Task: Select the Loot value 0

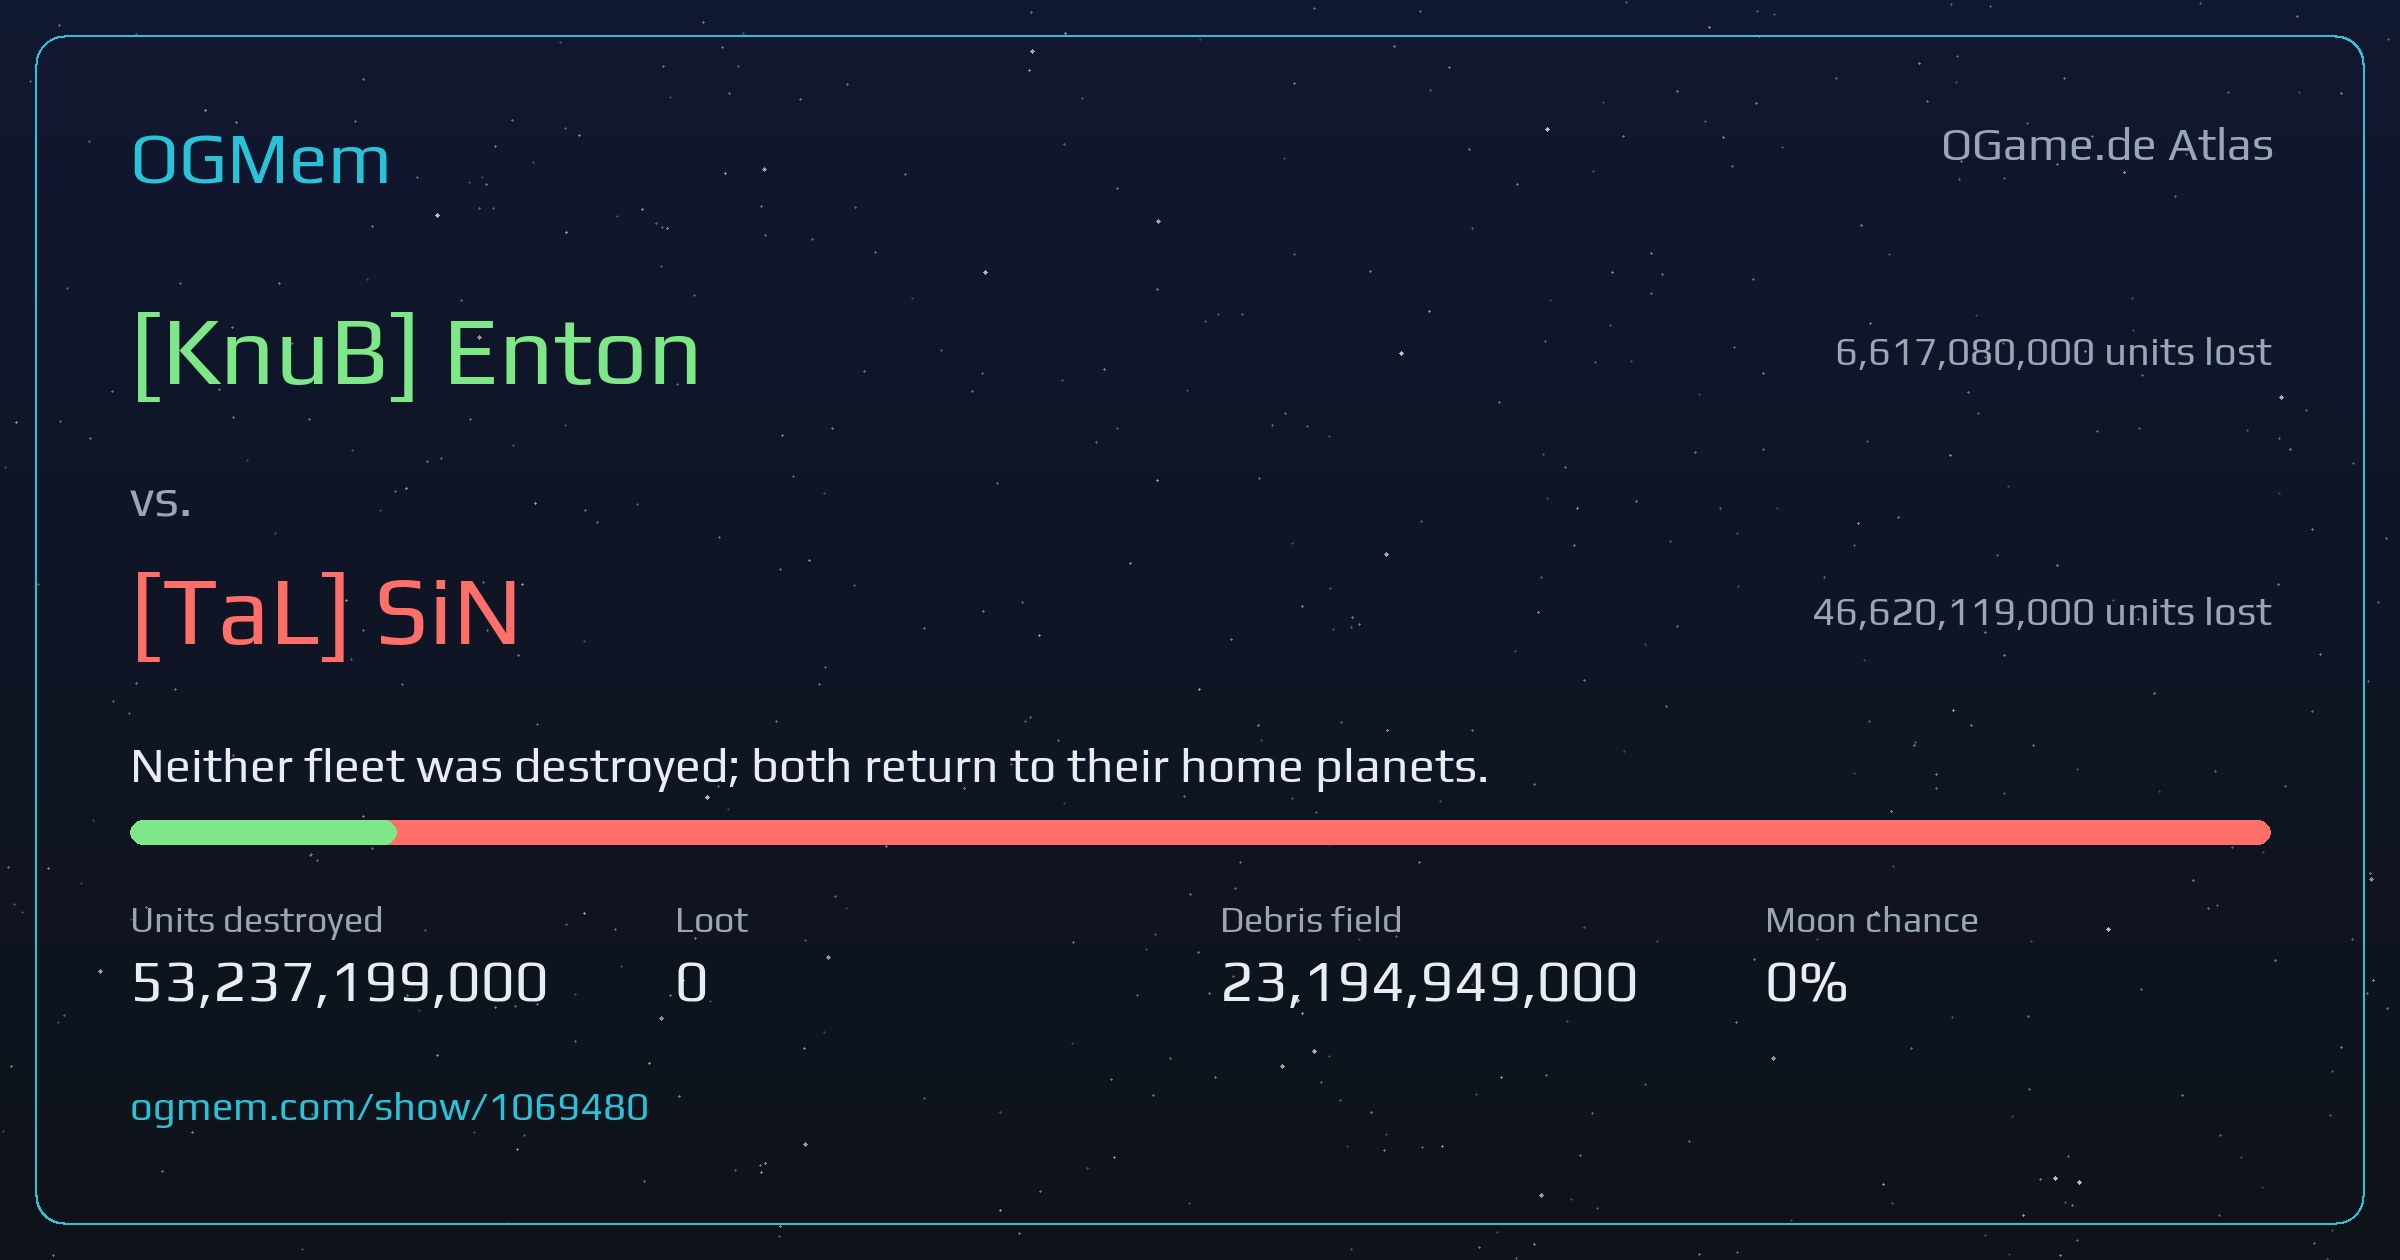Action: pos(692,982)
